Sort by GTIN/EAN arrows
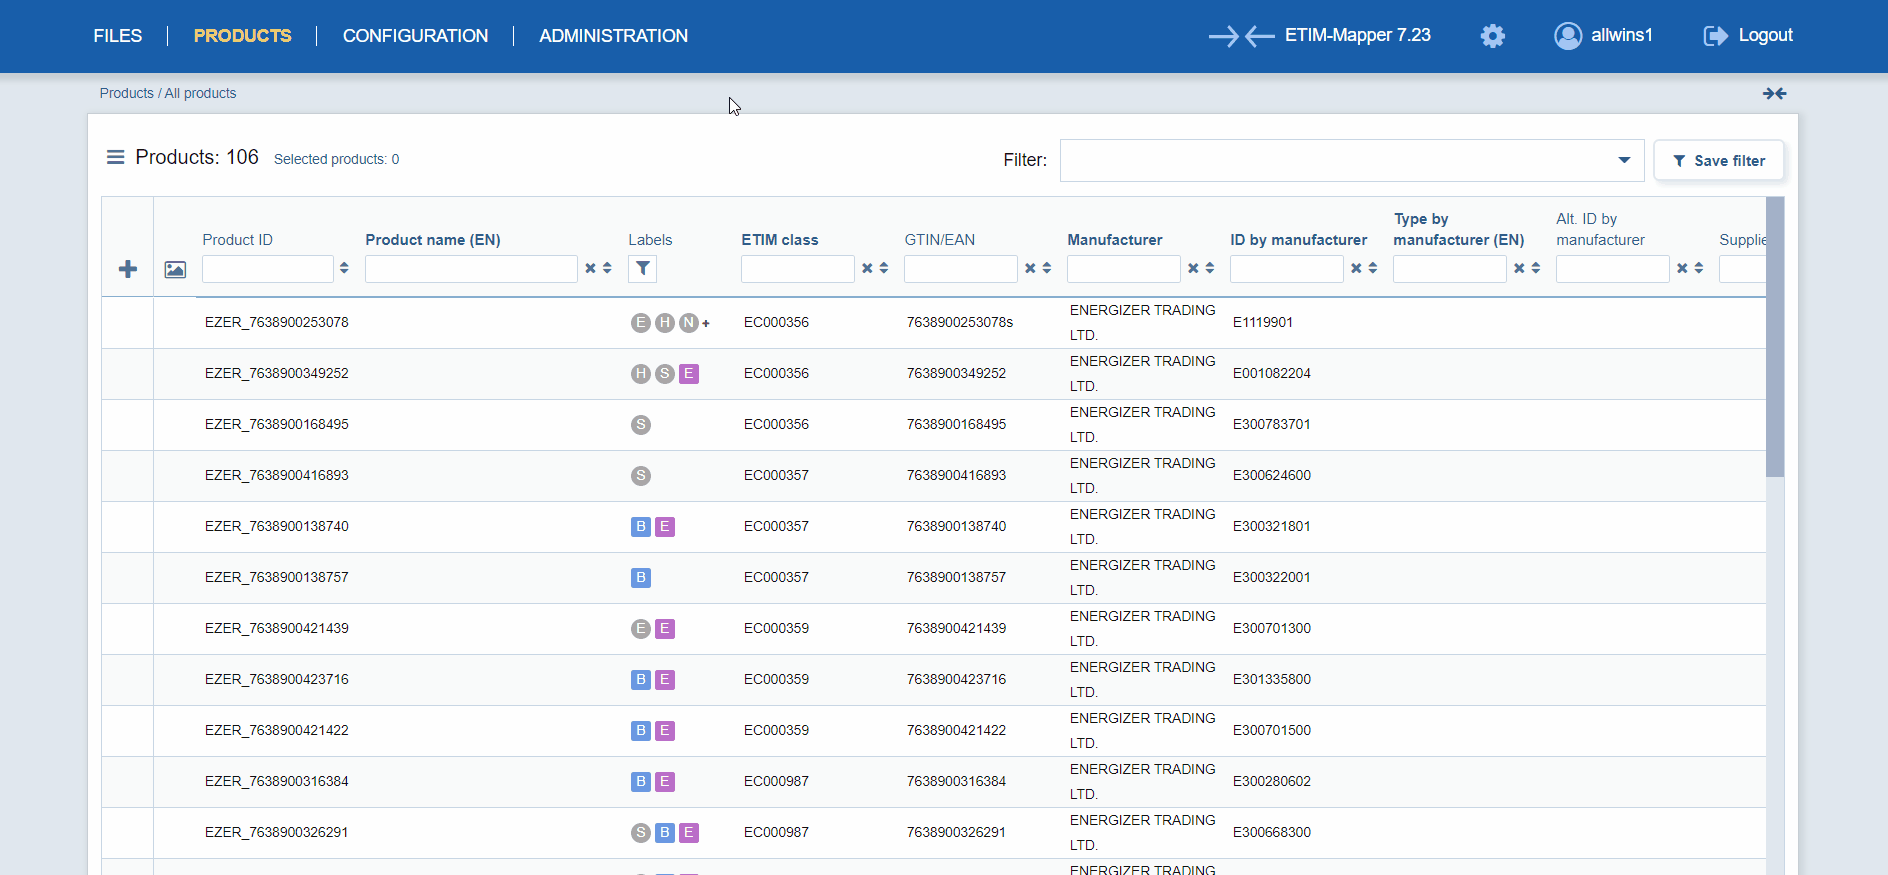 point(1047,268)
